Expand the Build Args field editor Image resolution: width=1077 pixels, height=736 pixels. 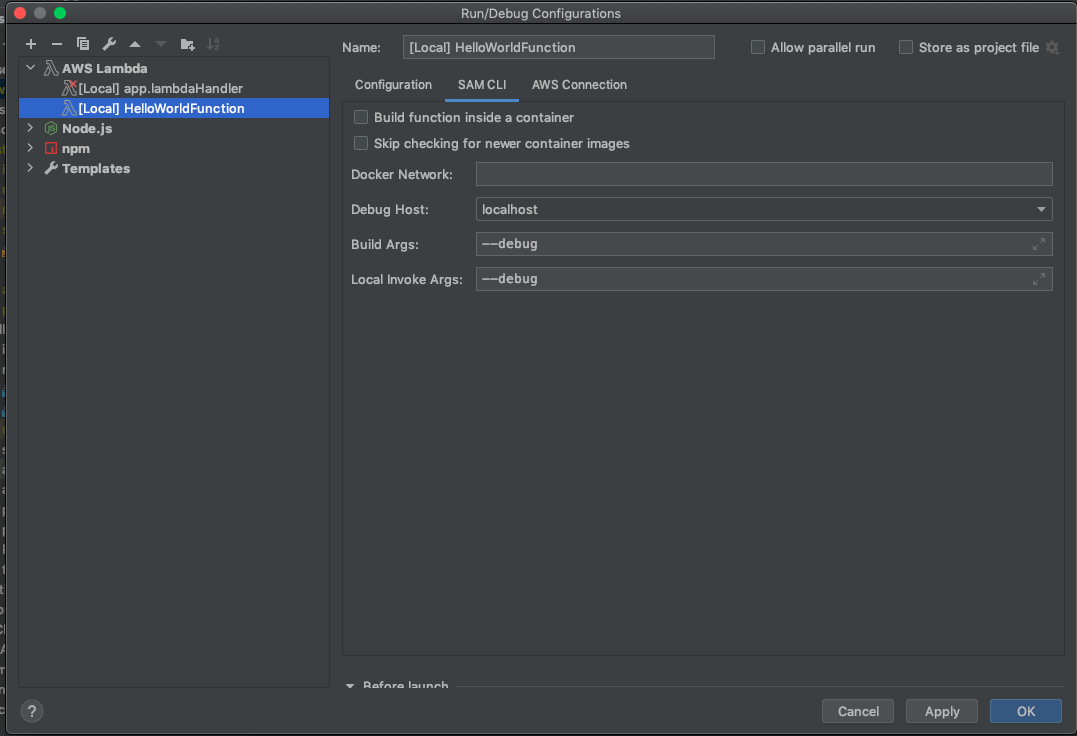tap(1039, 244)
